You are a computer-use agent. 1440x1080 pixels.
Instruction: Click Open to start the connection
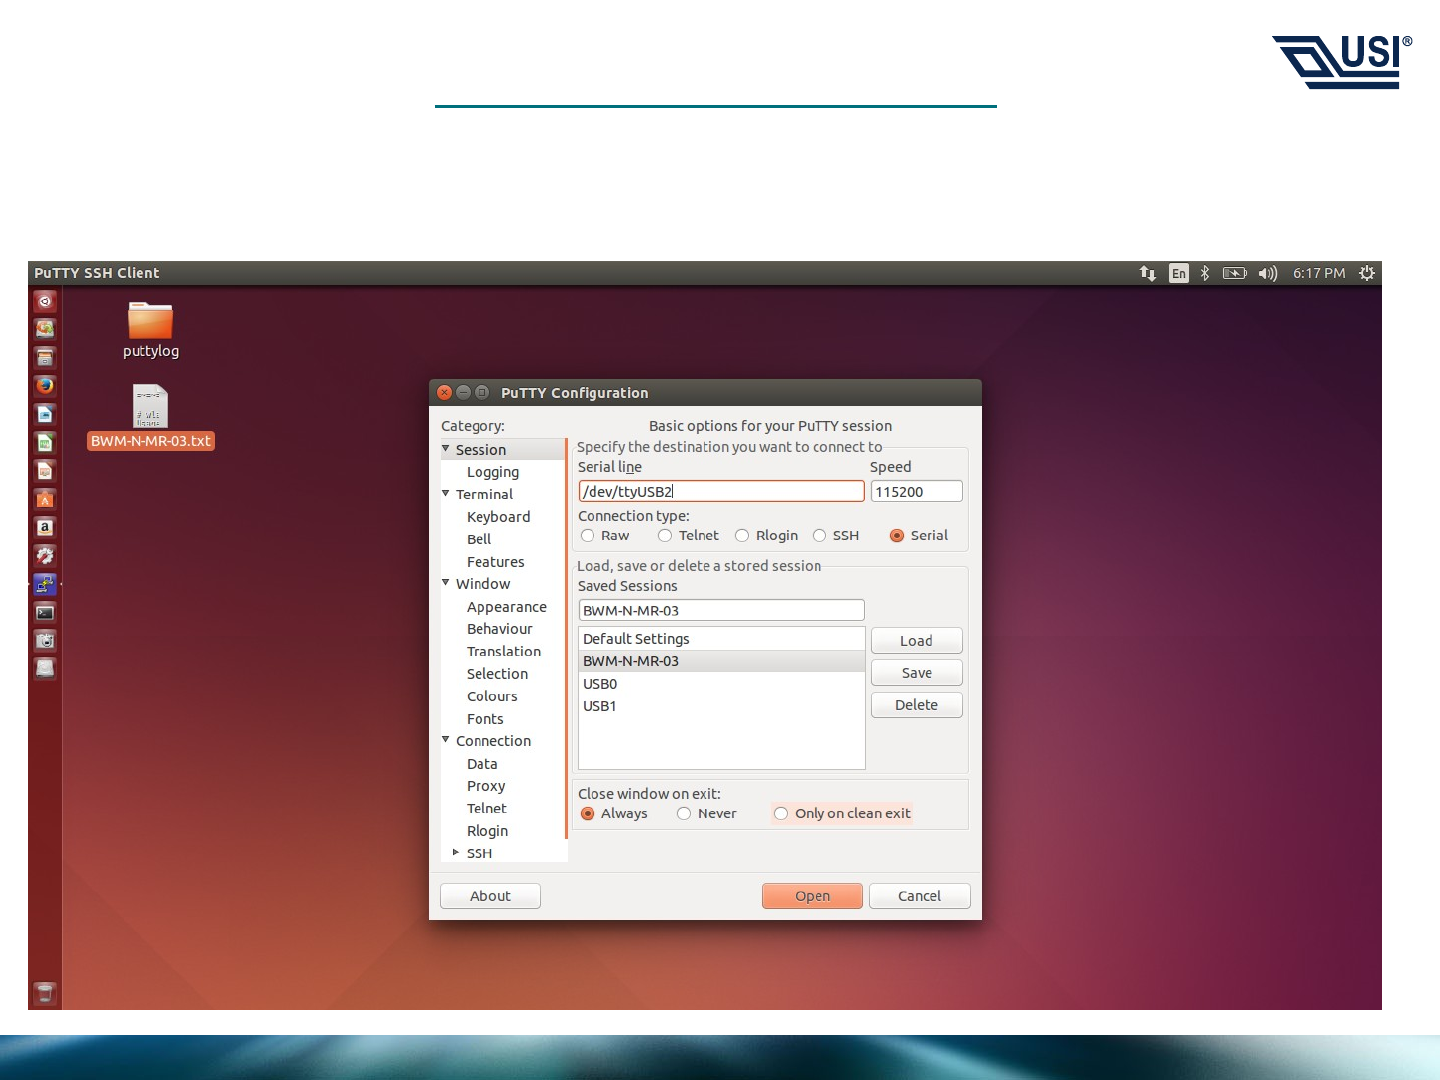(812, 896)
